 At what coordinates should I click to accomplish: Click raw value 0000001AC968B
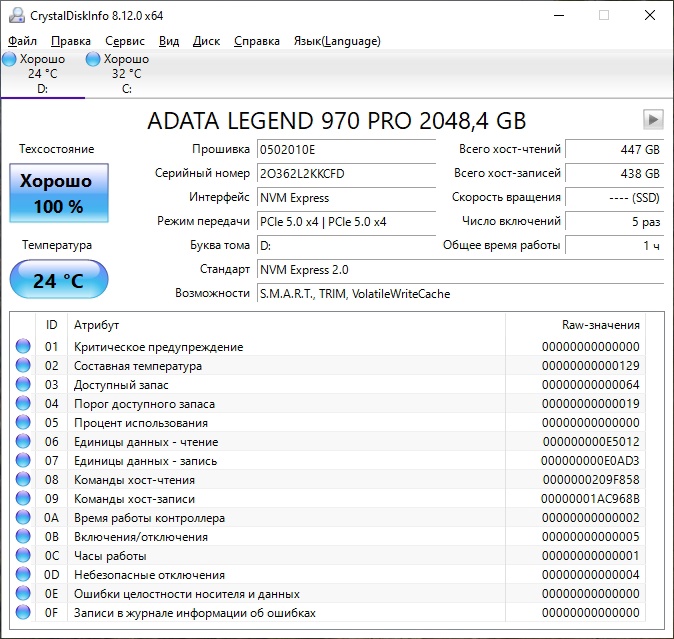pyautogui.click(x=590, y=498)
